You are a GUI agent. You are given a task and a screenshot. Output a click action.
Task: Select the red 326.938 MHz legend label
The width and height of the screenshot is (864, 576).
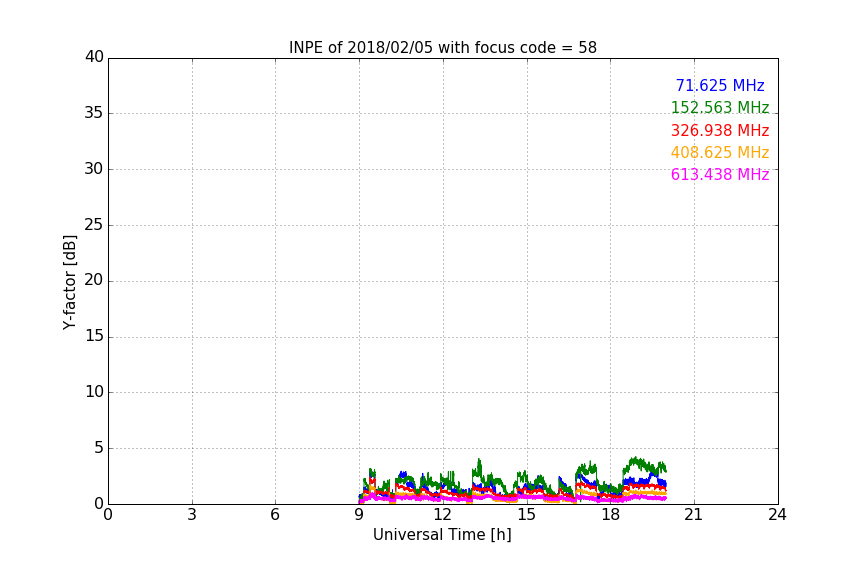click(x=720, y=130)
